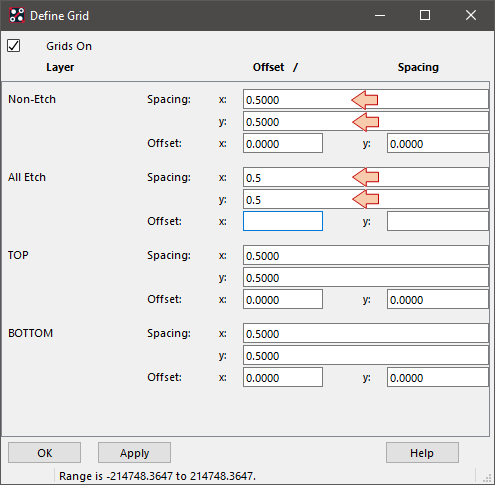Click TOP layer Spacing y field
Image resolution: width=495 pixels, height=485 pixels.
point(366,277)
